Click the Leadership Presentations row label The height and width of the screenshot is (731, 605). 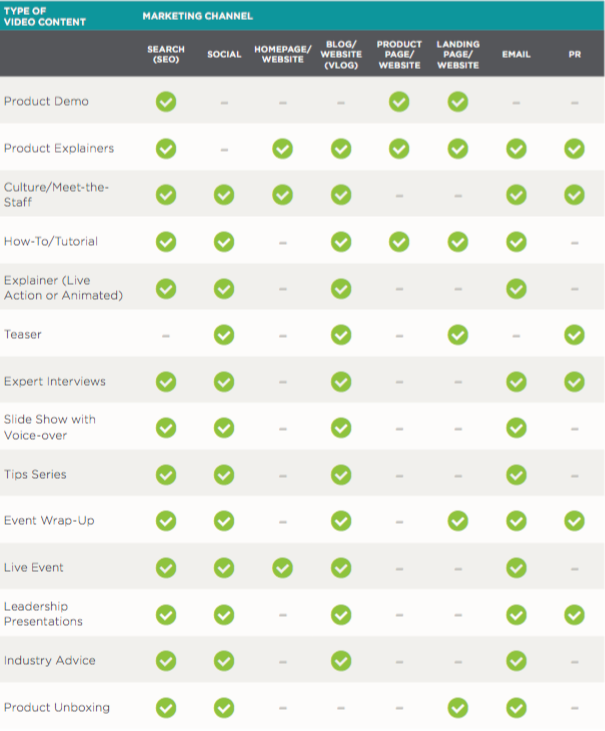tap(43, 614)
